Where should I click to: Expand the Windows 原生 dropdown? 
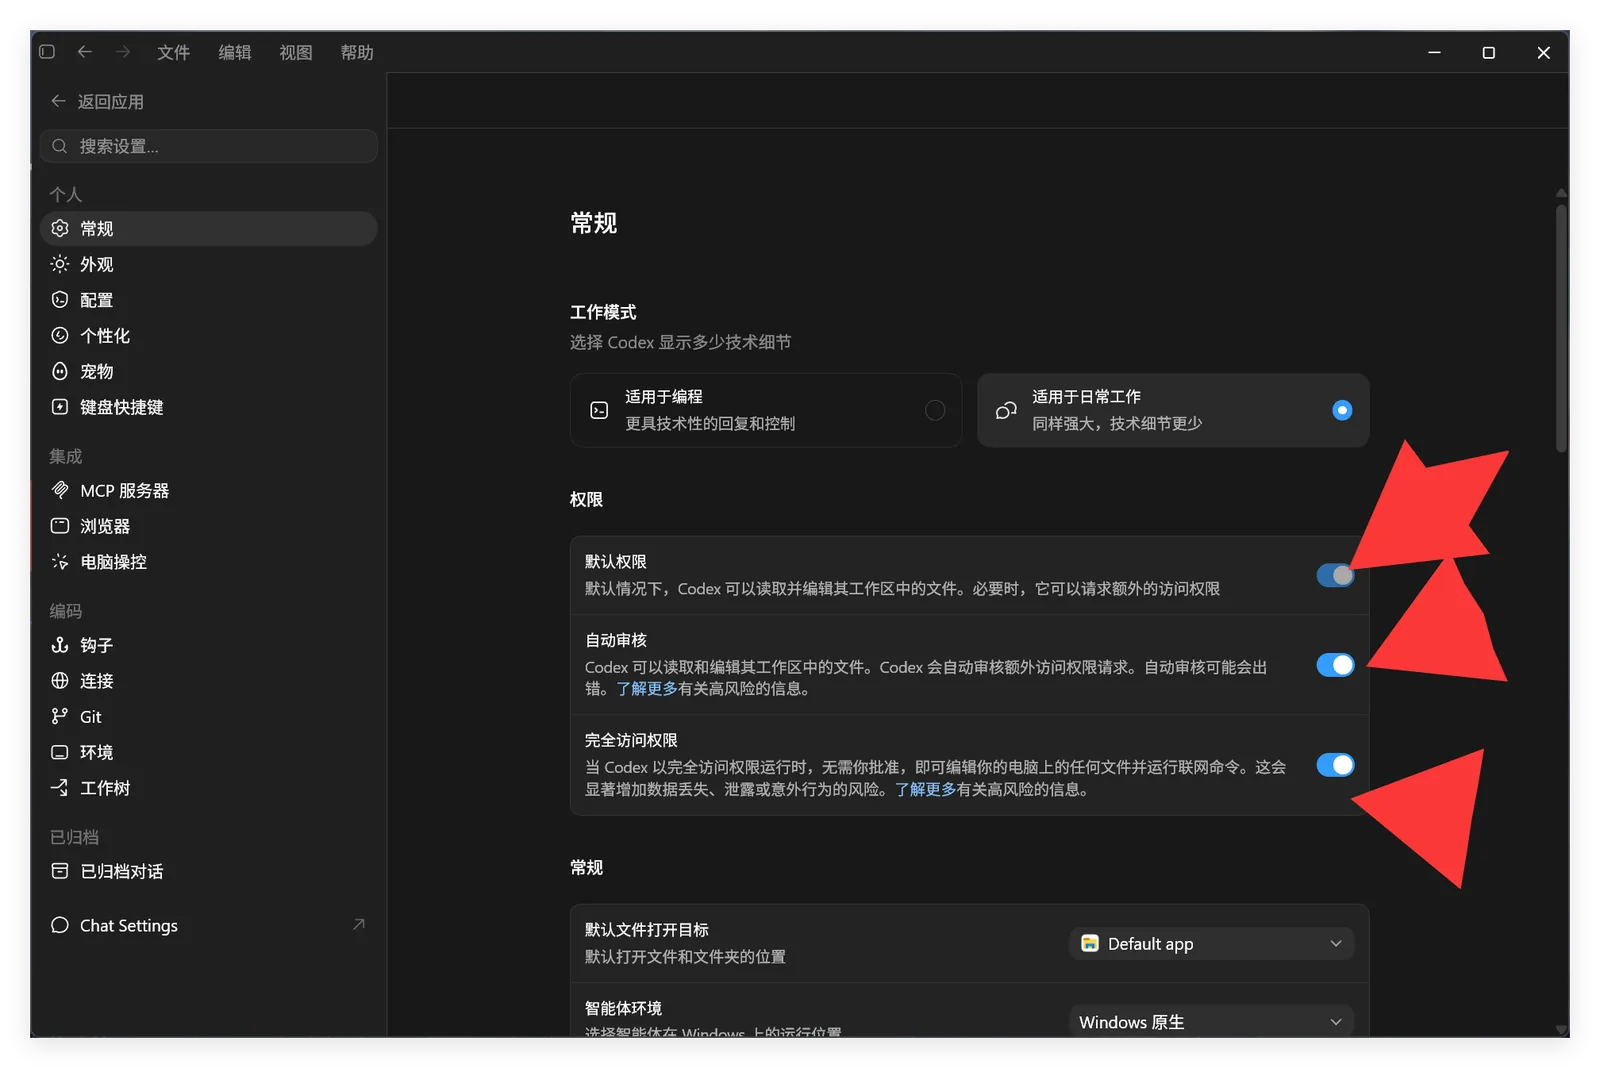point(1211,1021)
